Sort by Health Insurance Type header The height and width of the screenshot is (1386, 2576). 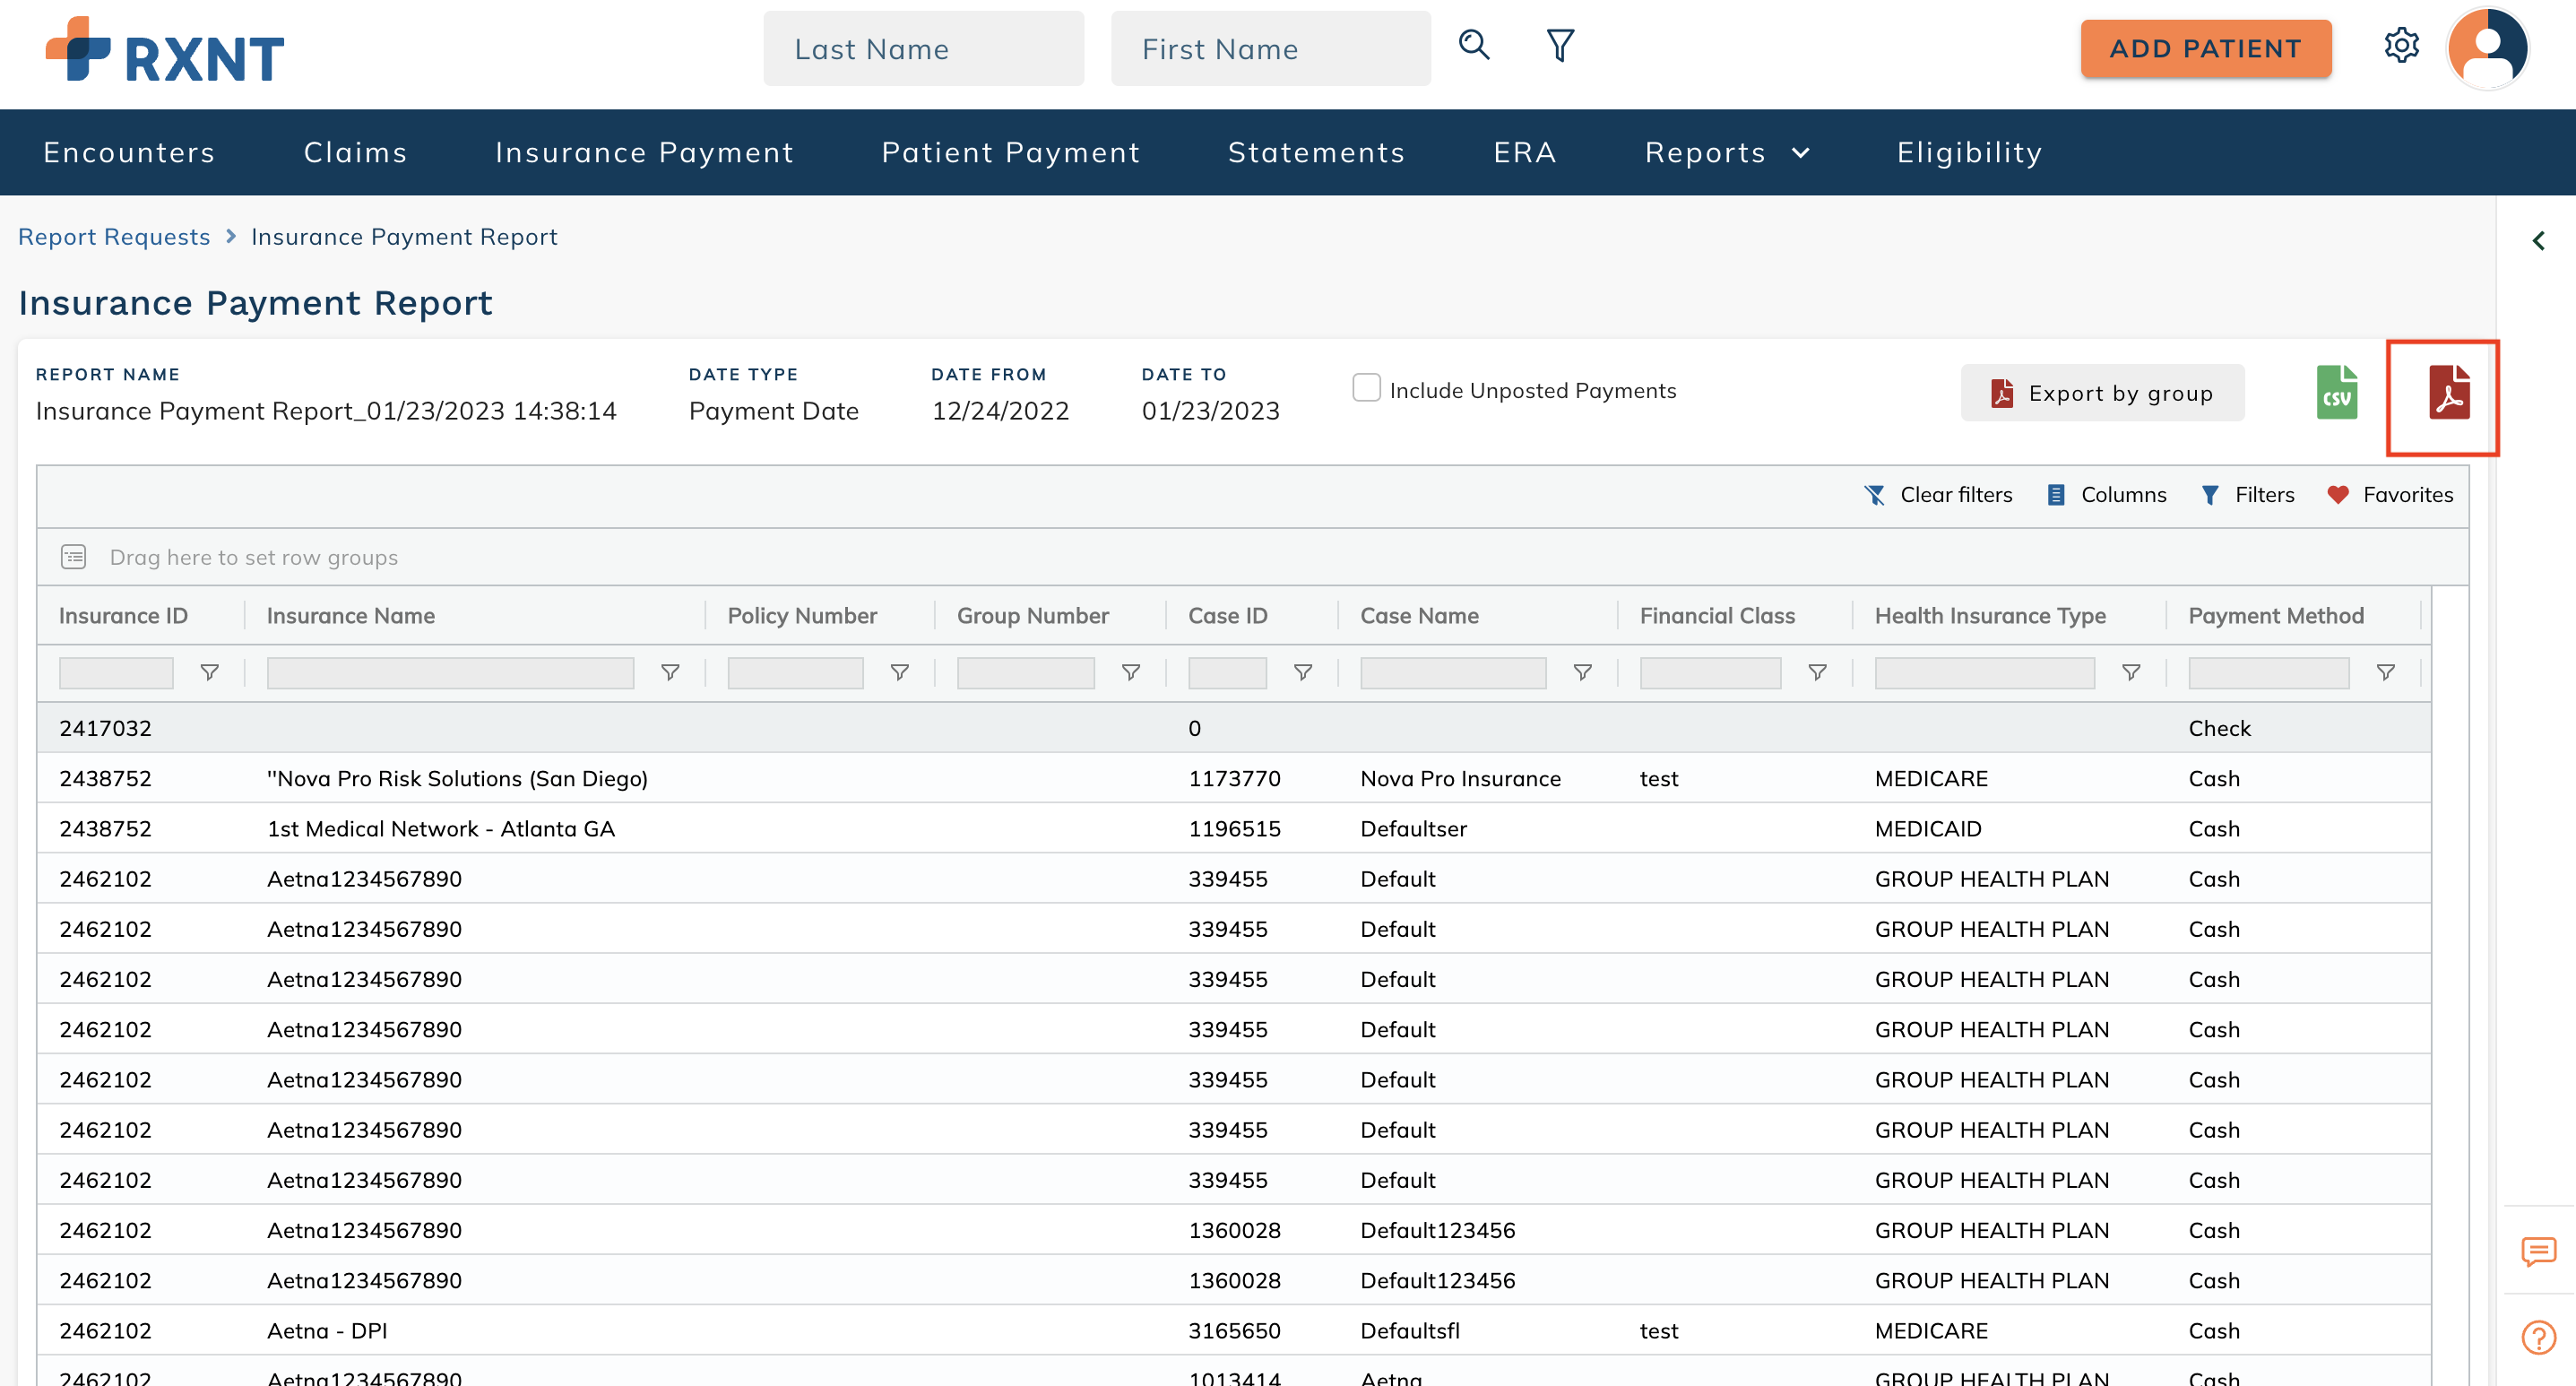point(1990,616)
